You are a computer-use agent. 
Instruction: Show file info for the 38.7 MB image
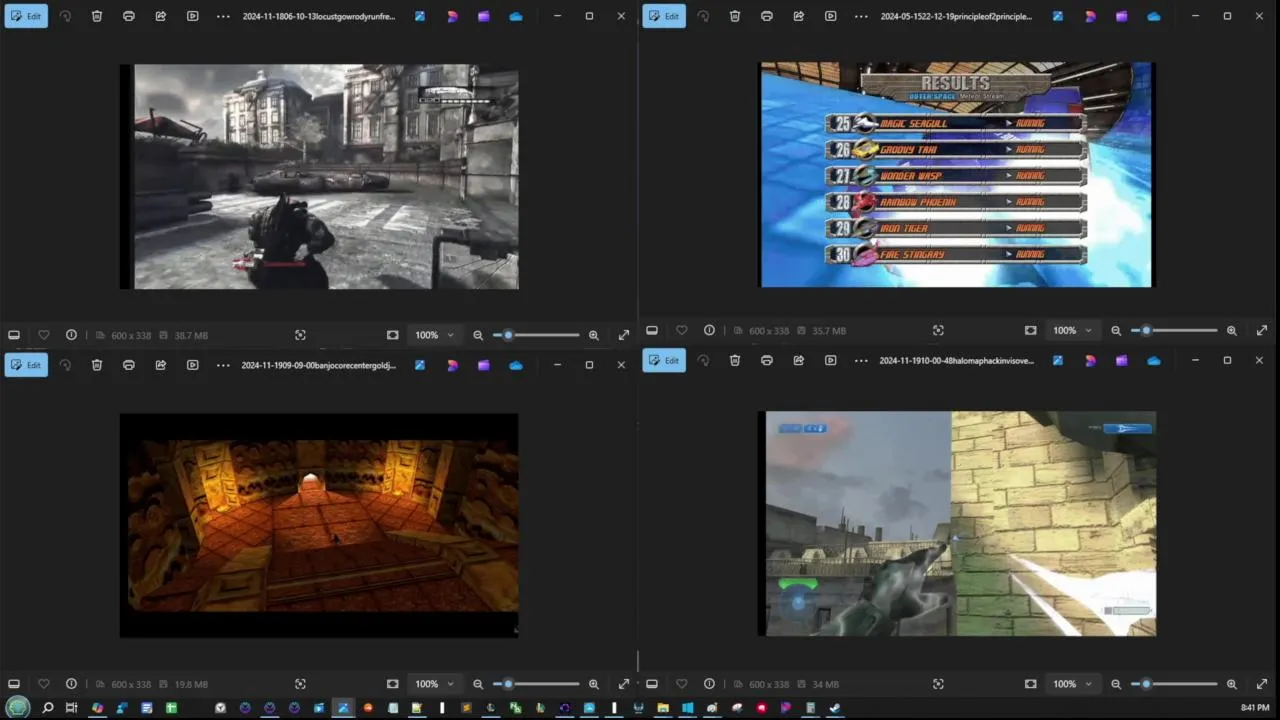point(71,335)
